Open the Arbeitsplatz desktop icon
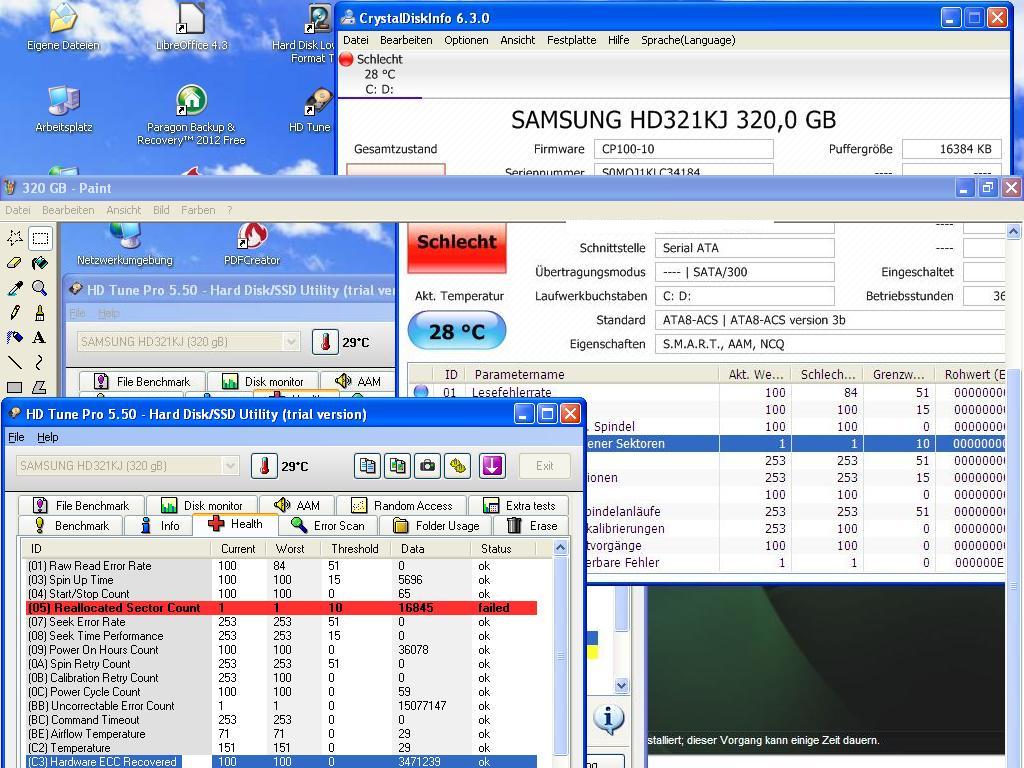 pos(63,109)
